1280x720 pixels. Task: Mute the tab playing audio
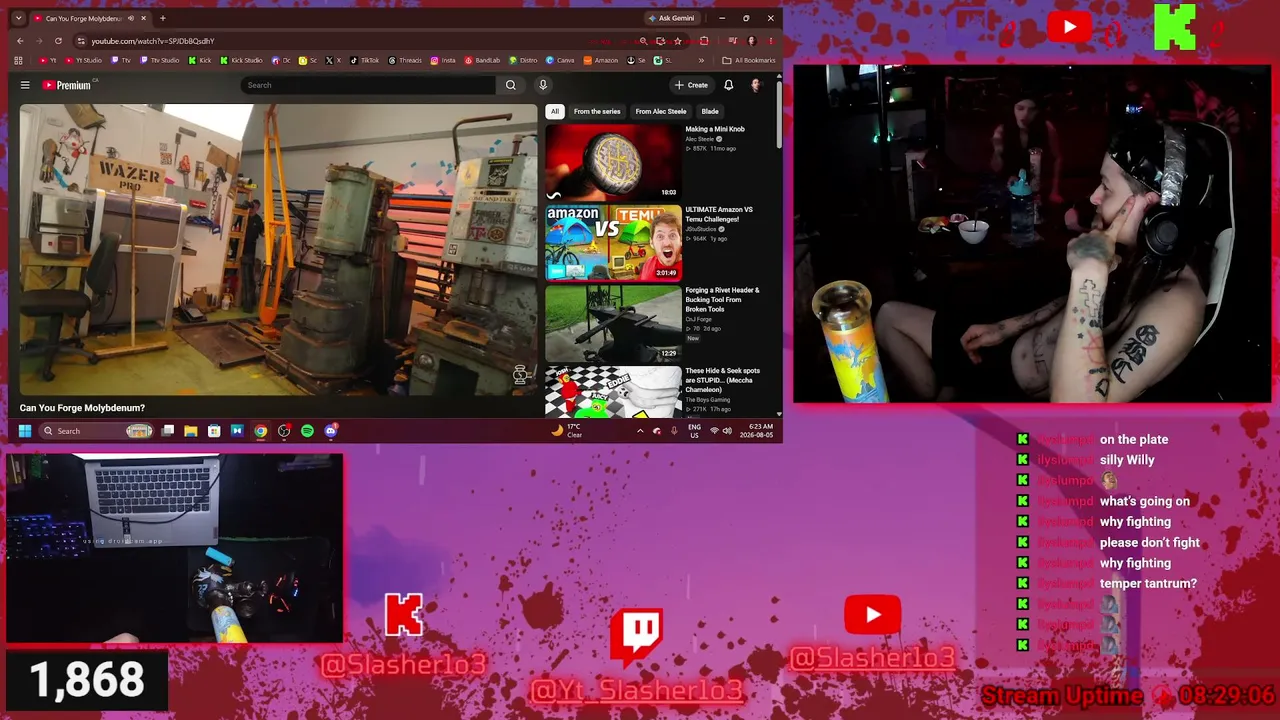pyautogui.click(x=131, y=18)
